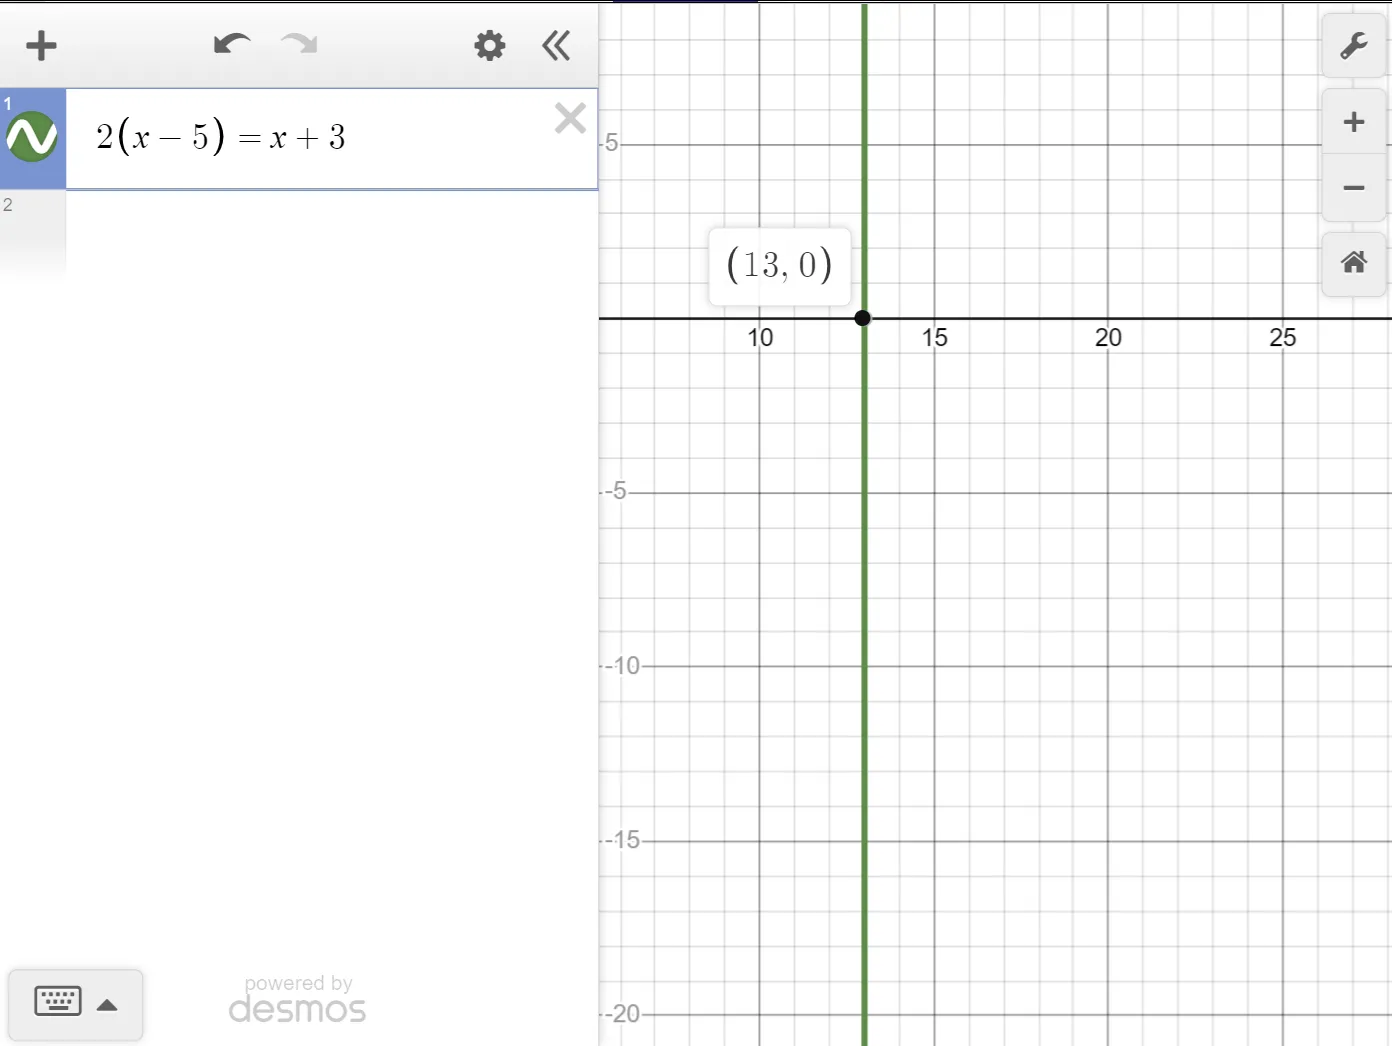The image size is (1392, 1046).
Task: Zoom in on the graph
Action: point(1353,122)
